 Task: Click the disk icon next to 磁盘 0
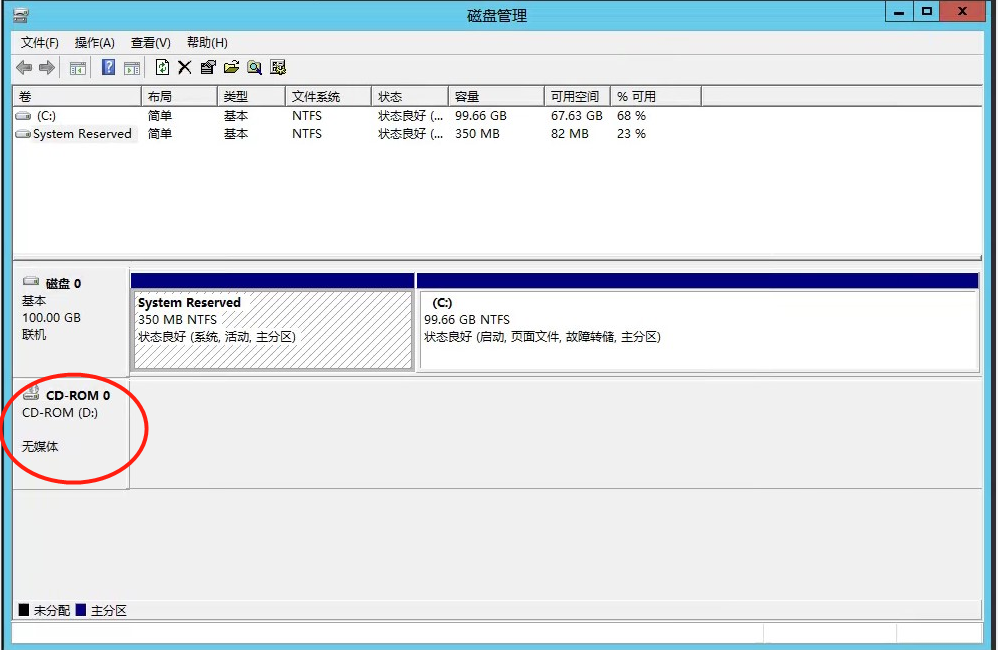click(x=31, y=281)
